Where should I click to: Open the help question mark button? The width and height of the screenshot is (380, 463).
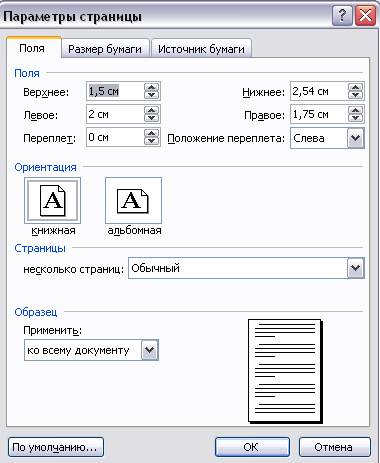(x=342, y=16)
